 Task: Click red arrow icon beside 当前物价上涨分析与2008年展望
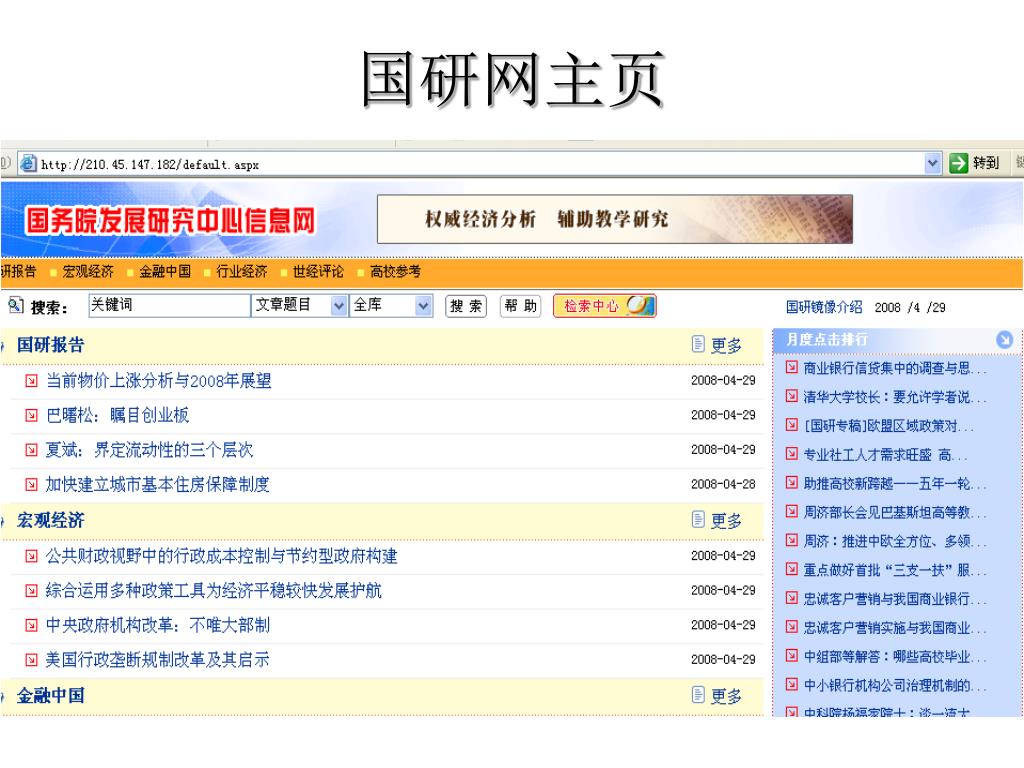click(x=31, y=380)
